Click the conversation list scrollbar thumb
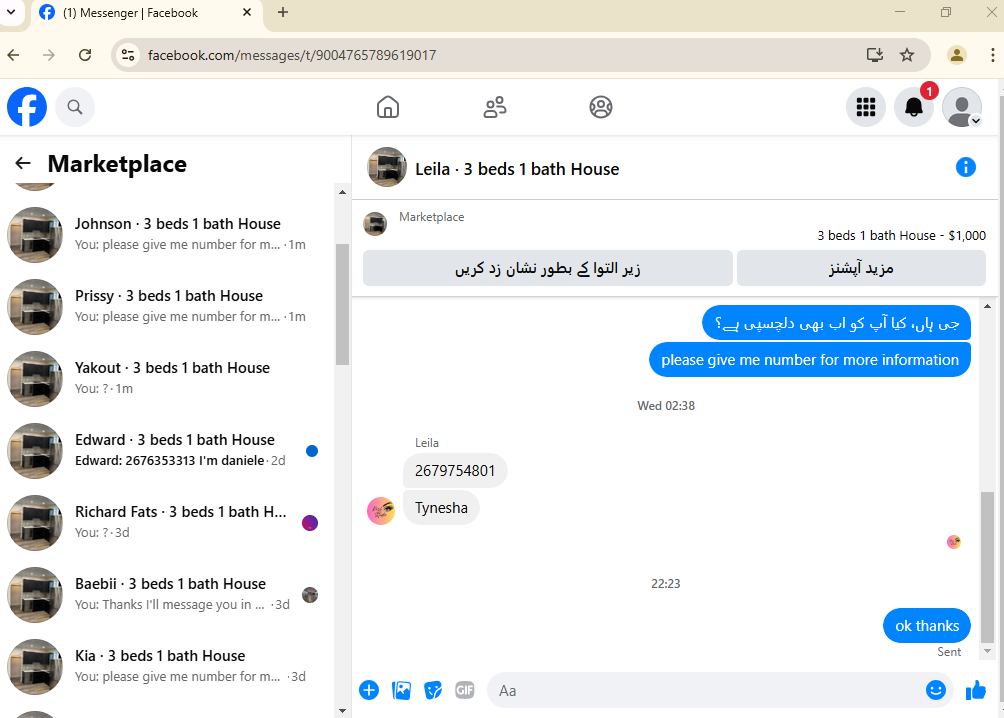1004x718 pixels. (x=342, y=304)
